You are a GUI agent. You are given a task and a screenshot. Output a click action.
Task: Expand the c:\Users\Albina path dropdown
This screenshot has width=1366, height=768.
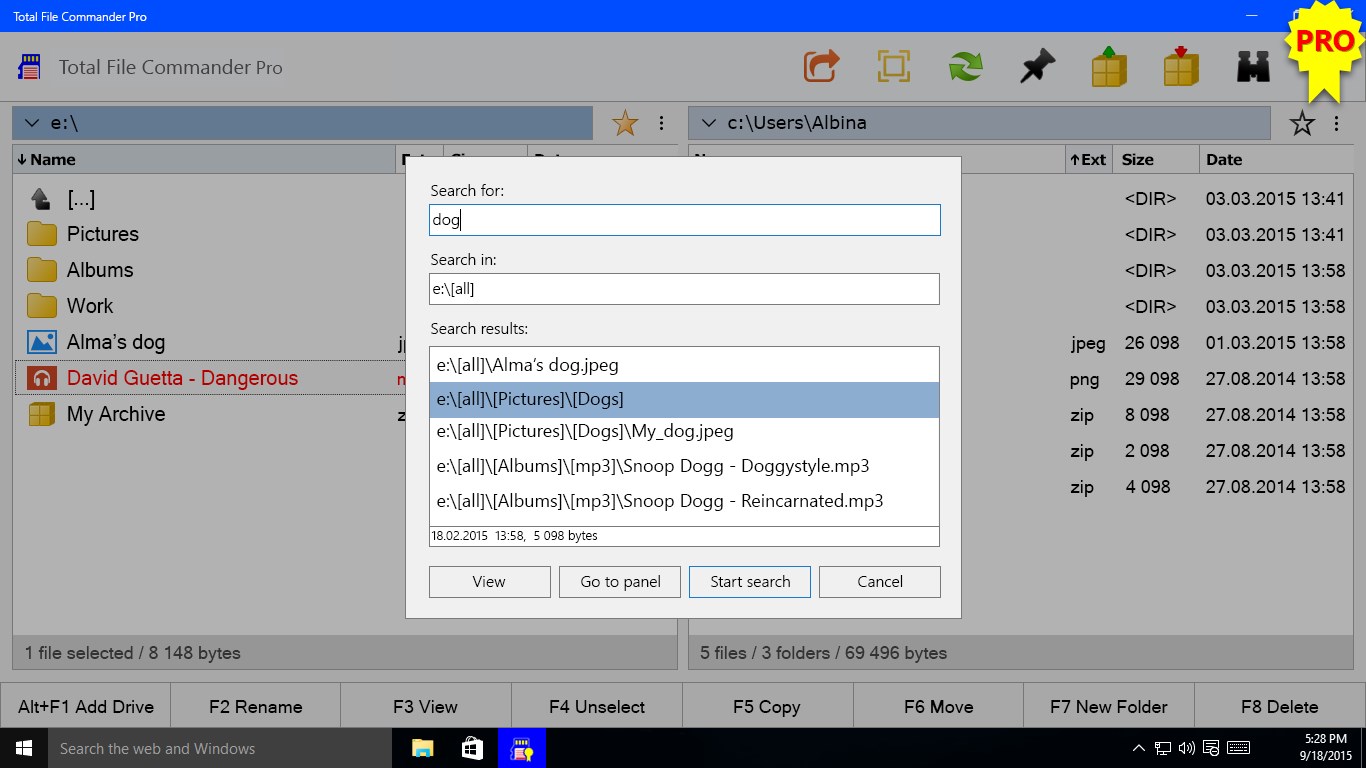tap(709, 123)
